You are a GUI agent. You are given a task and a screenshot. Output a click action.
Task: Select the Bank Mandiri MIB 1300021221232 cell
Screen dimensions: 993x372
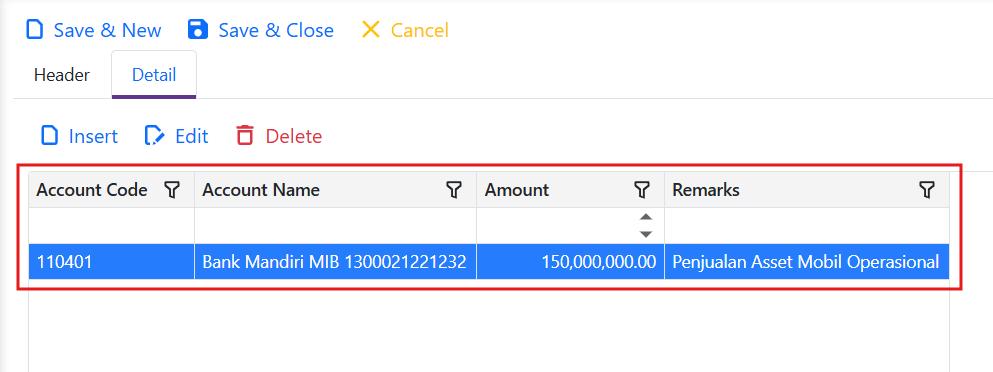(x=336, y=262)
